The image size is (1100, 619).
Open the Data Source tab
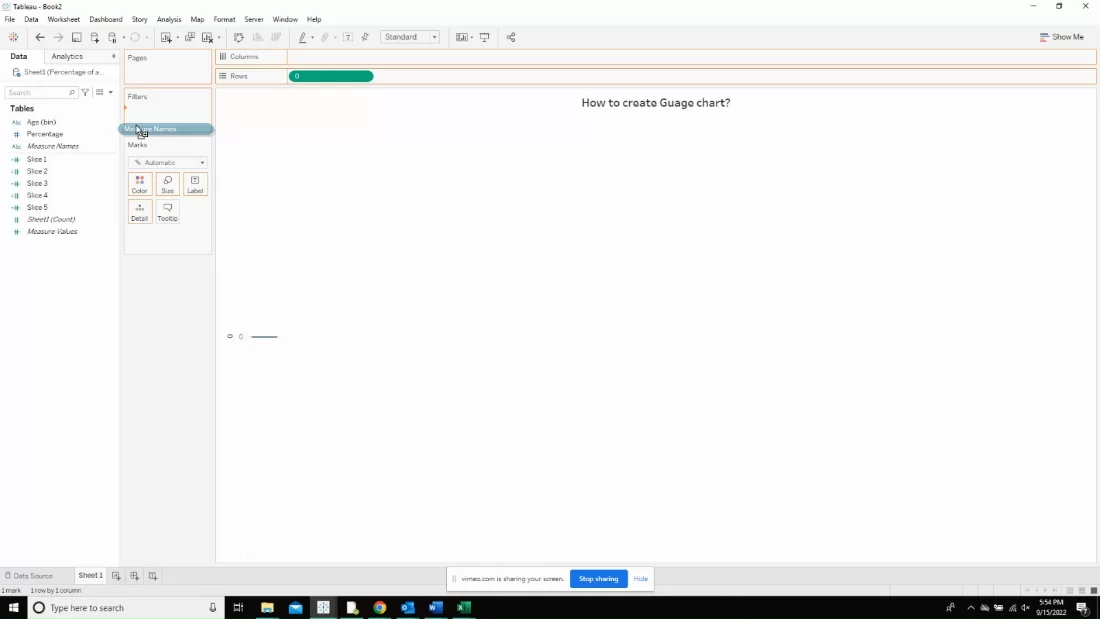(x=29, y=576)
